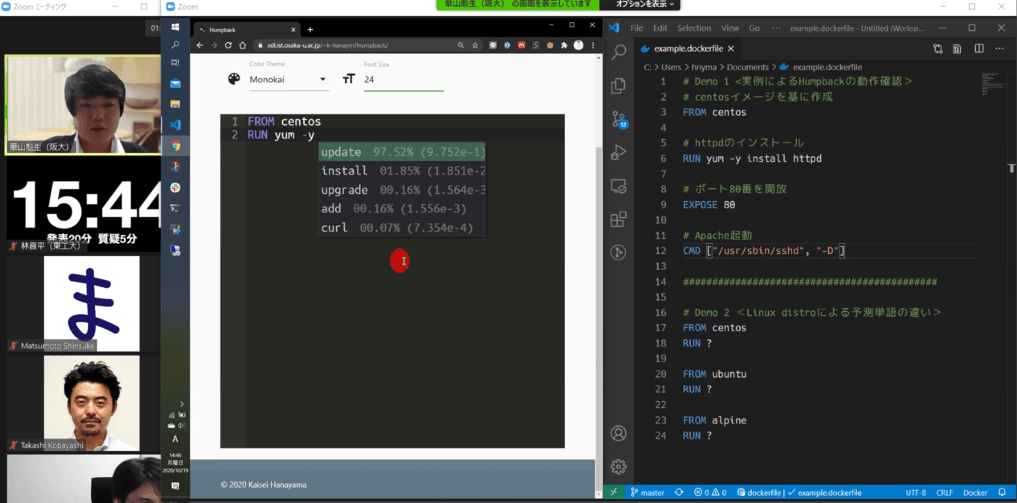Open the Extensions view in VS Code
The height and width of the screenshot is (503, 1017).
(619, 219)
